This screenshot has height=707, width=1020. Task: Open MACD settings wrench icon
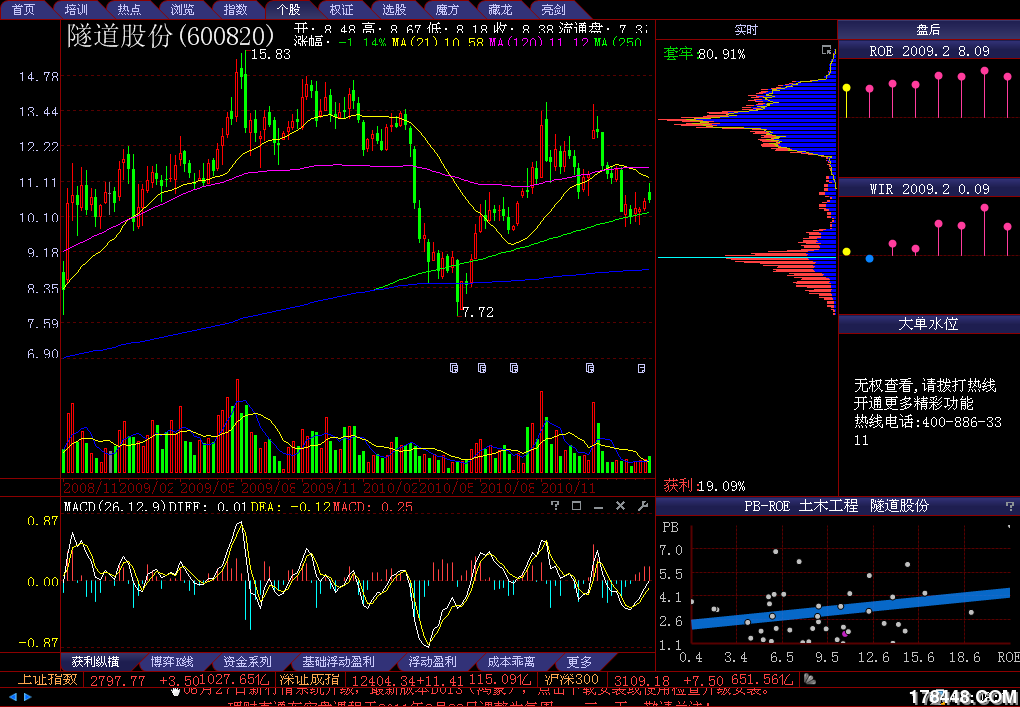pyautogui.click(x=642, y=507)
